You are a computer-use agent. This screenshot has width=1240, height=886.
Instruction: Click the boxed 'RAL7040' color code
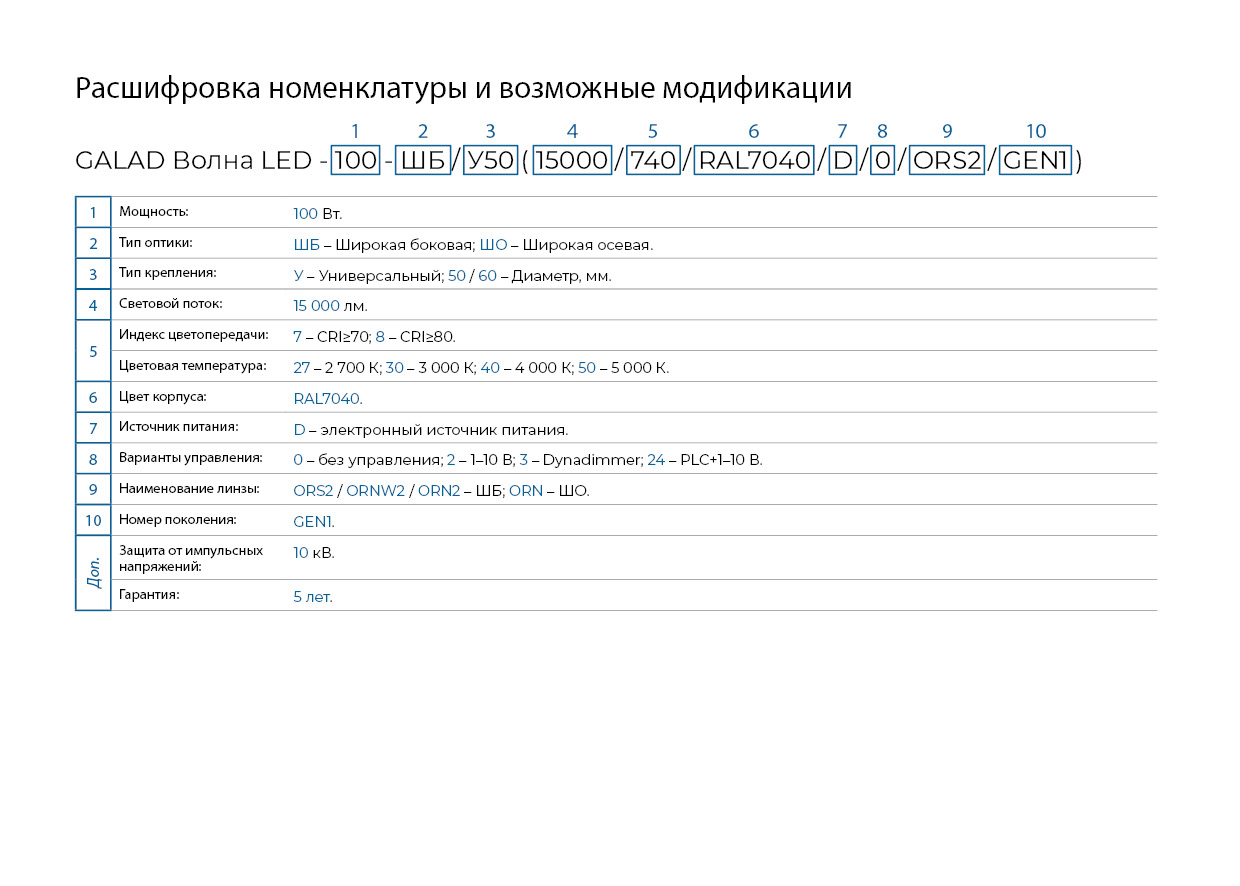coord(754,161)
